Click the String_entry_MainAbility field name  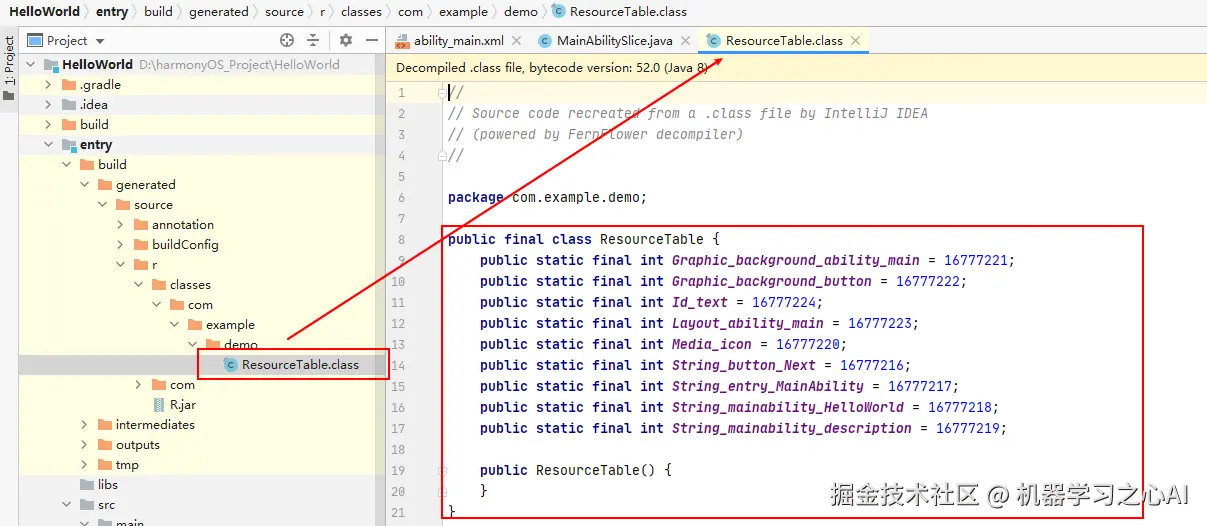click(768, 386)
